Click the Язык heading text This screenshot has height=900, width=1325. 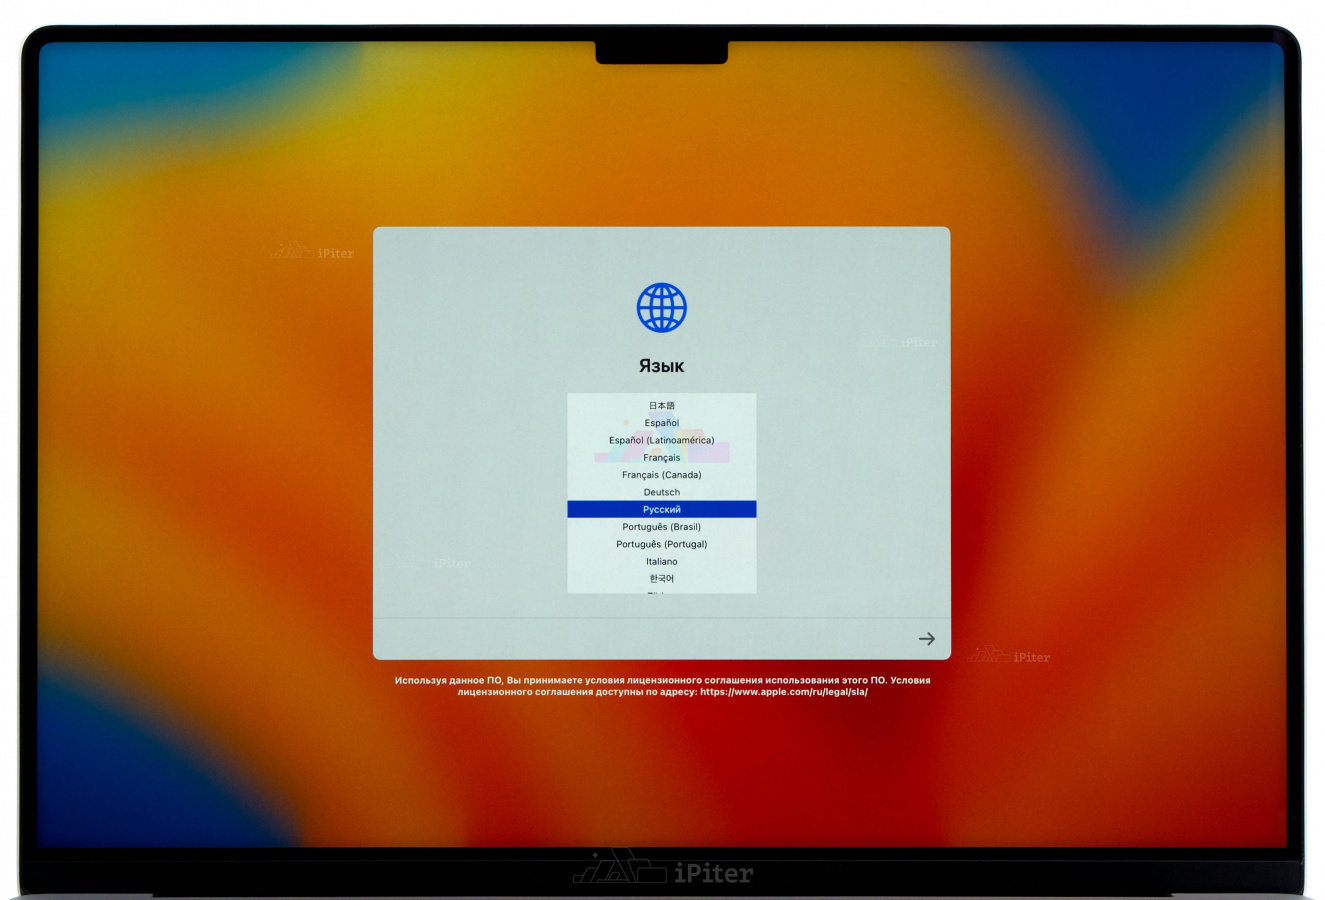662,366
